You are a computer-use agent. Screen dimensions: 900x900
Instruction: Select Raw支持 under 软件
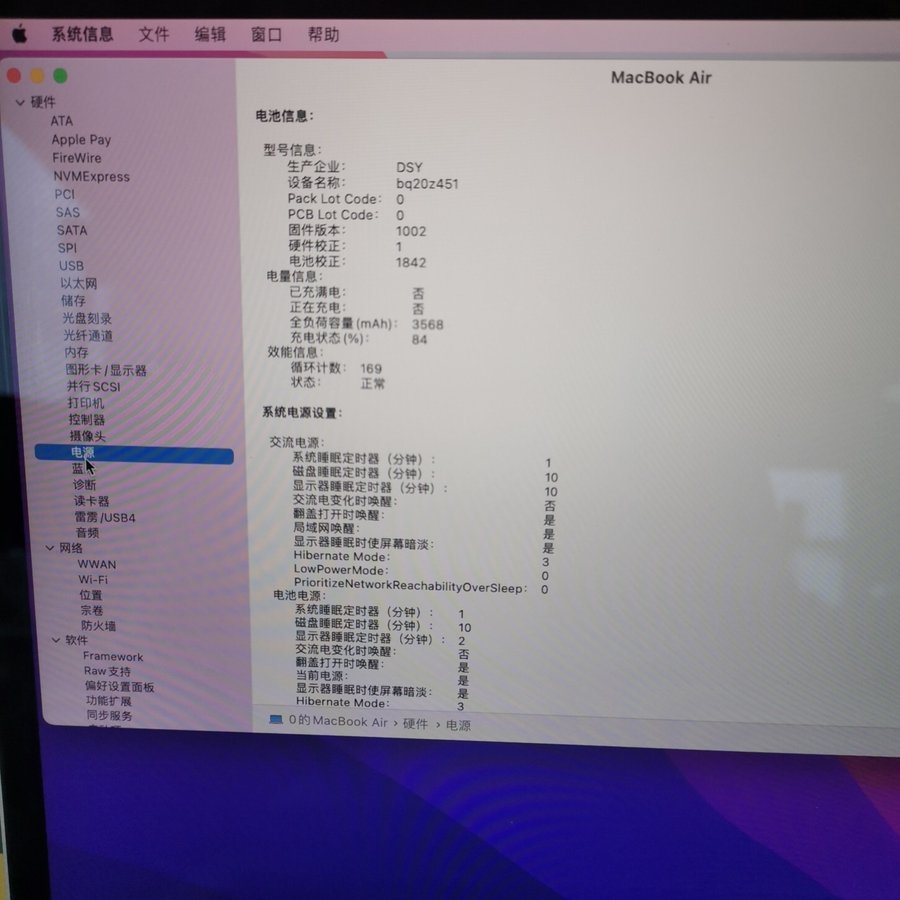107,671
